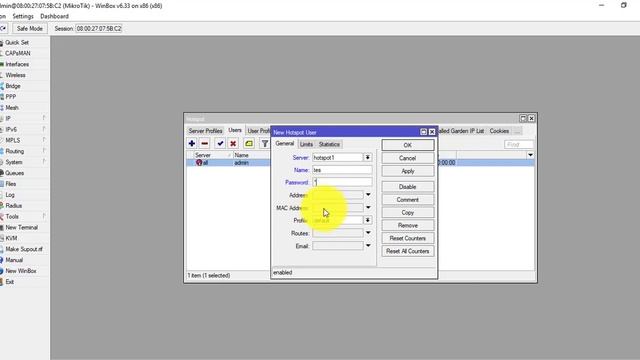Click Make Supout.rif in sidebar
Viewport: 640px width, 360px height.
(24, 249)
